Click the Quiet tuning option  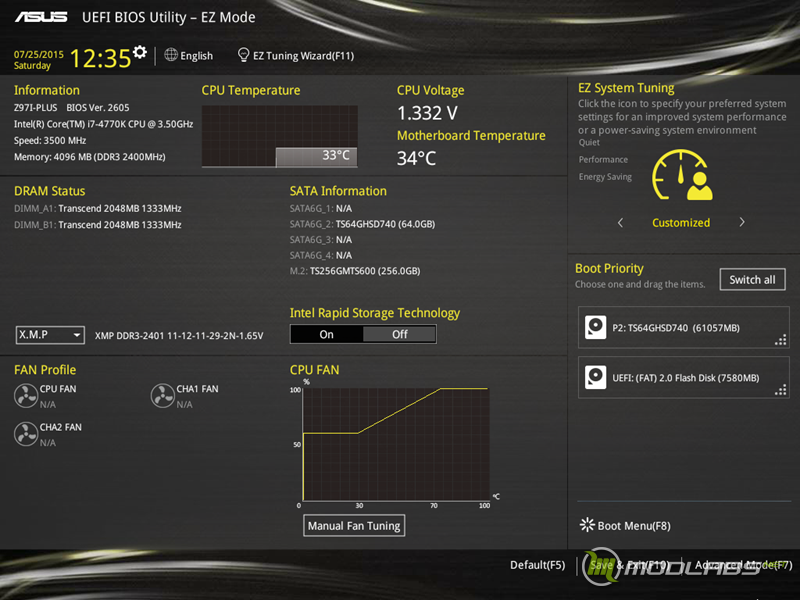click(x=589, y=143)
